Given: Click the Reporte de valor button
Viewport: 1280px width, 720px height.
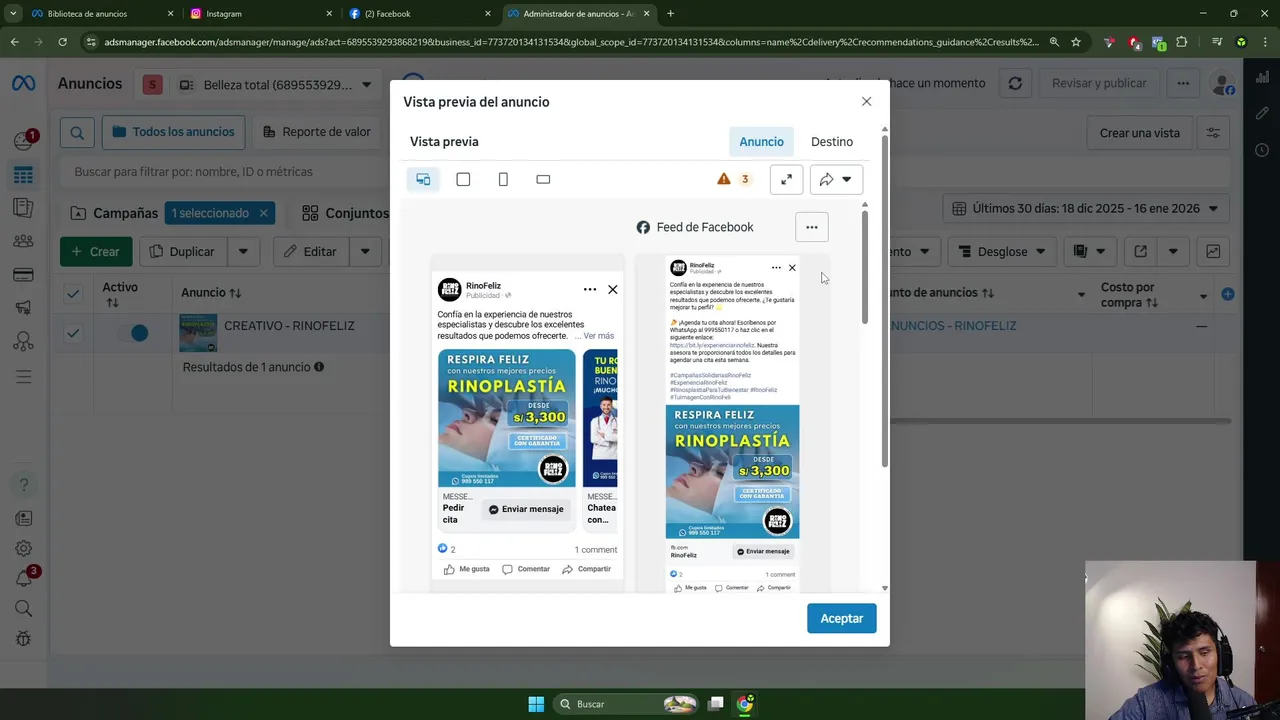Looking at the screenshot, I should pos(317,132).
